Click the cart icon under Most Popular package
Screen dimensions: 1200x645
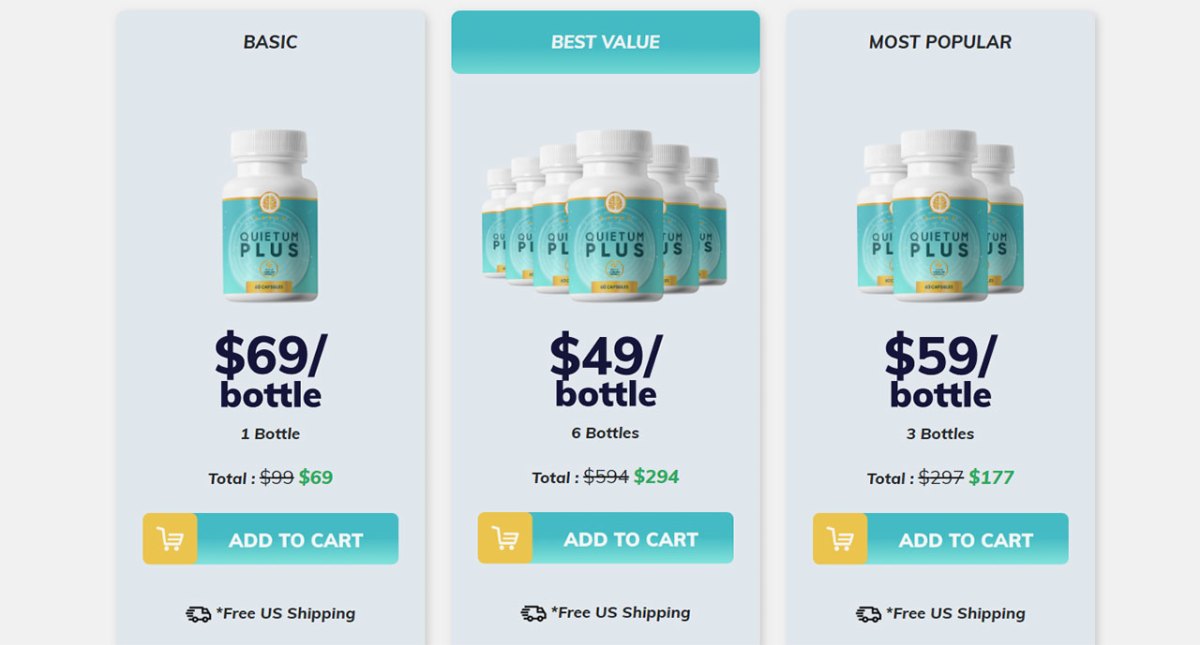pos(840,539)
